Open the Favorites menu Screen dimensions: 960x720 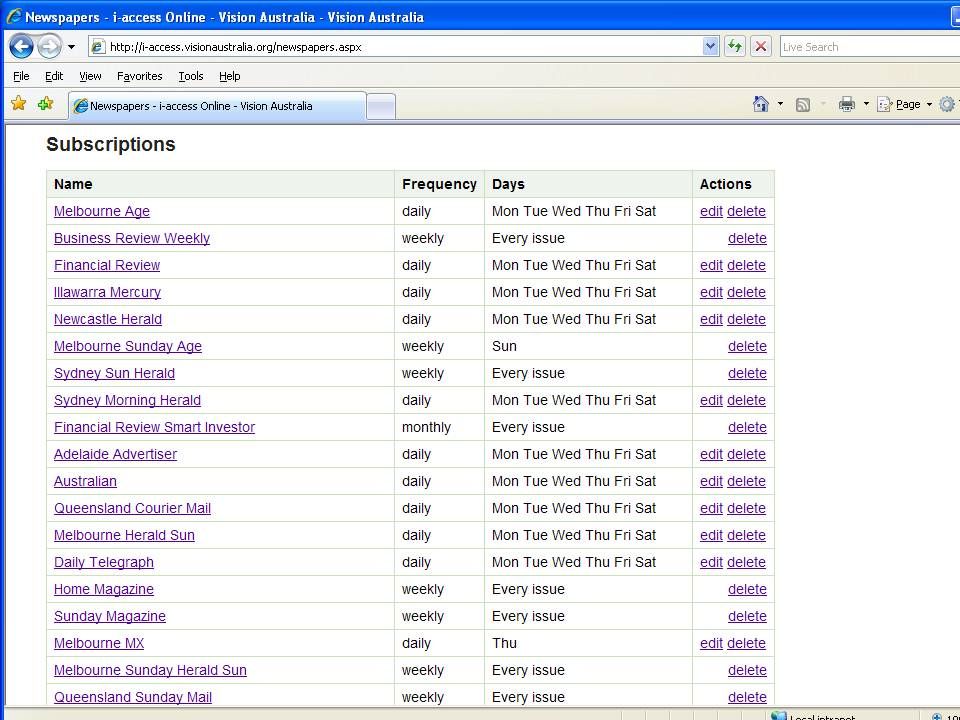coord(140,76)
